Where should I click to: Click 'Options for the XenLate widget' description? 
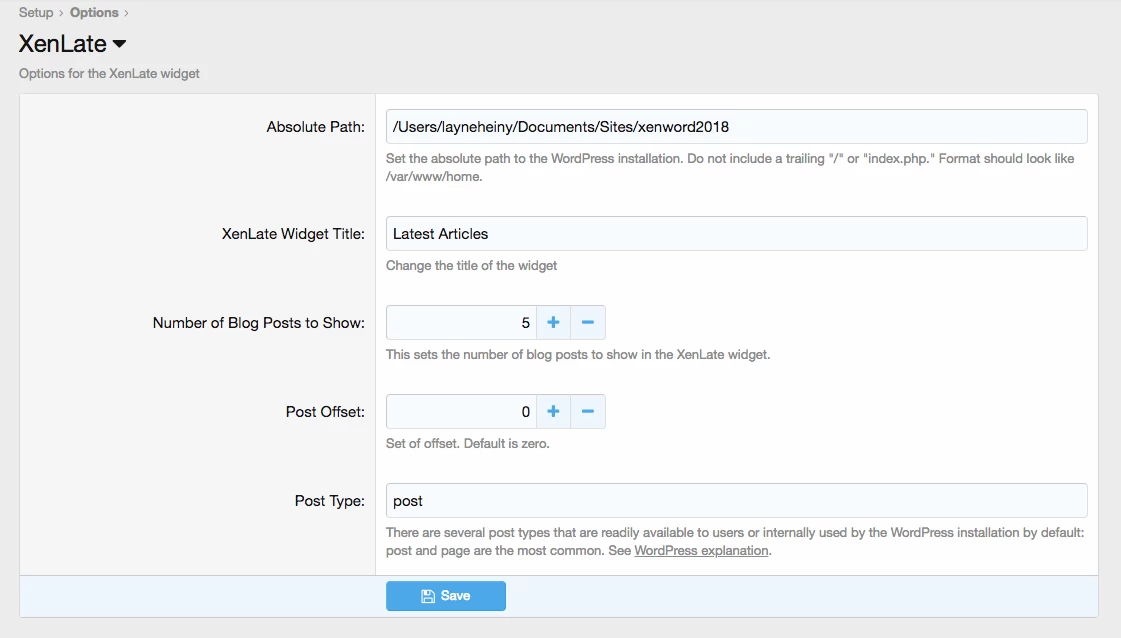pyautogui.click(x=109, y=74)
